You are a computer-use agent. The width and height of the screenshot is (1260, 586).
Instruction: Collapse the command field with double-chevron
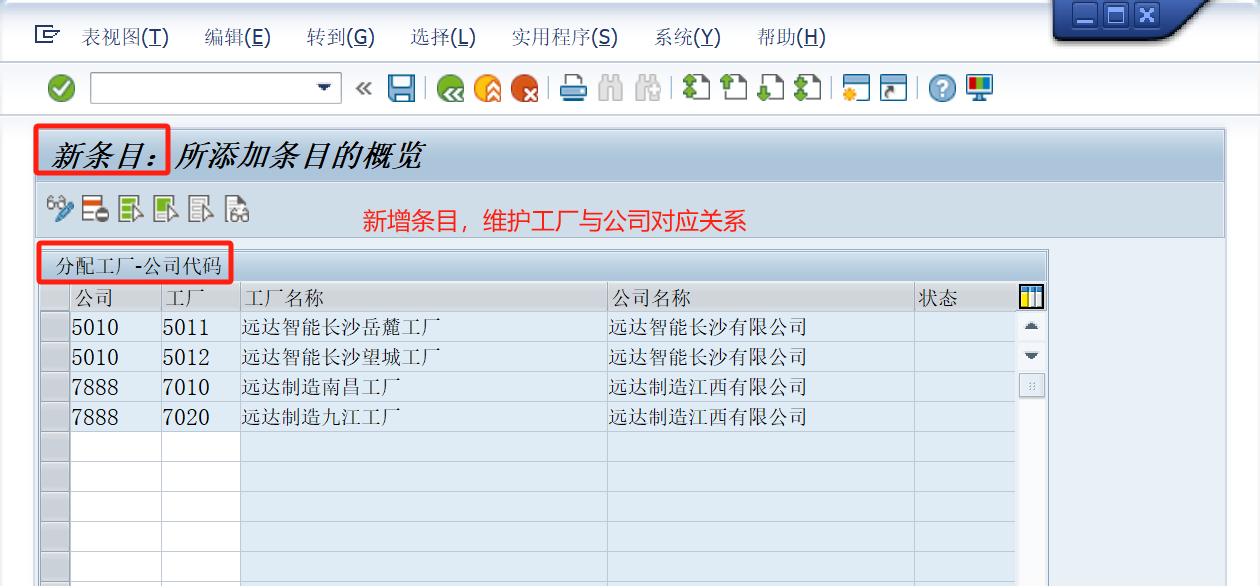(x=364, y=88)
